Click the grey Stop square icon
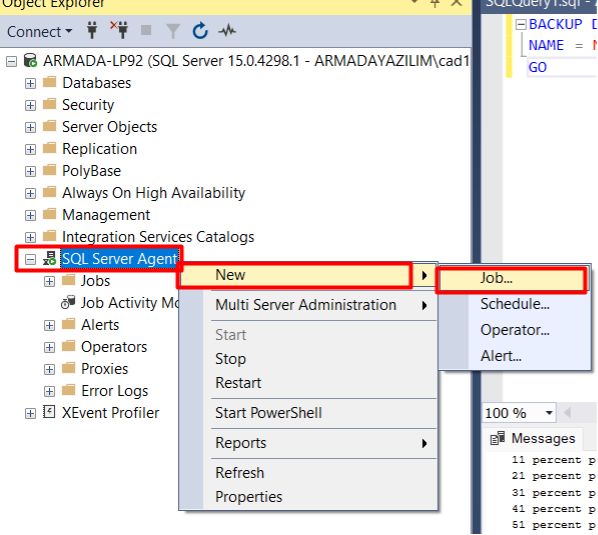The width and height of the screenshot is (598, 535). pyautogui.click(x=146, y=30)
